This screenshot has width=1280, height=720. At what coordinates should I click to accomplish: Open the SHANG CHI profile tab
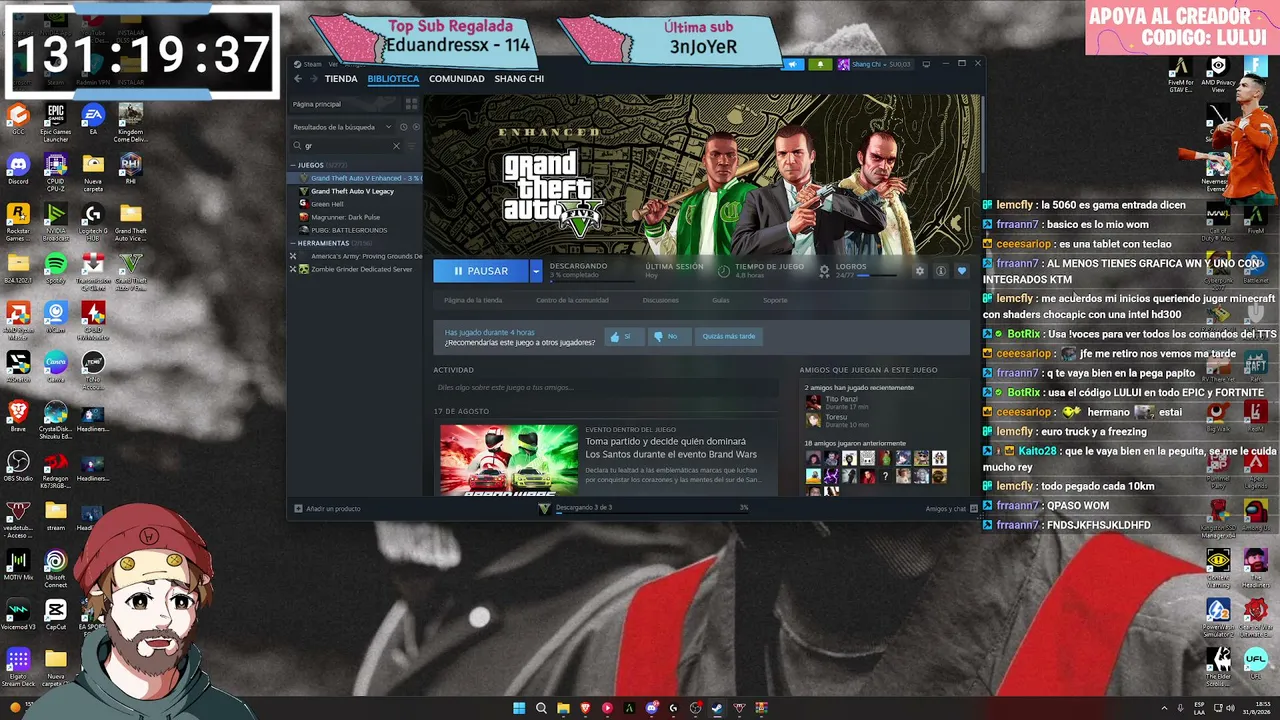pyautogui.click(x=519, y=79)
